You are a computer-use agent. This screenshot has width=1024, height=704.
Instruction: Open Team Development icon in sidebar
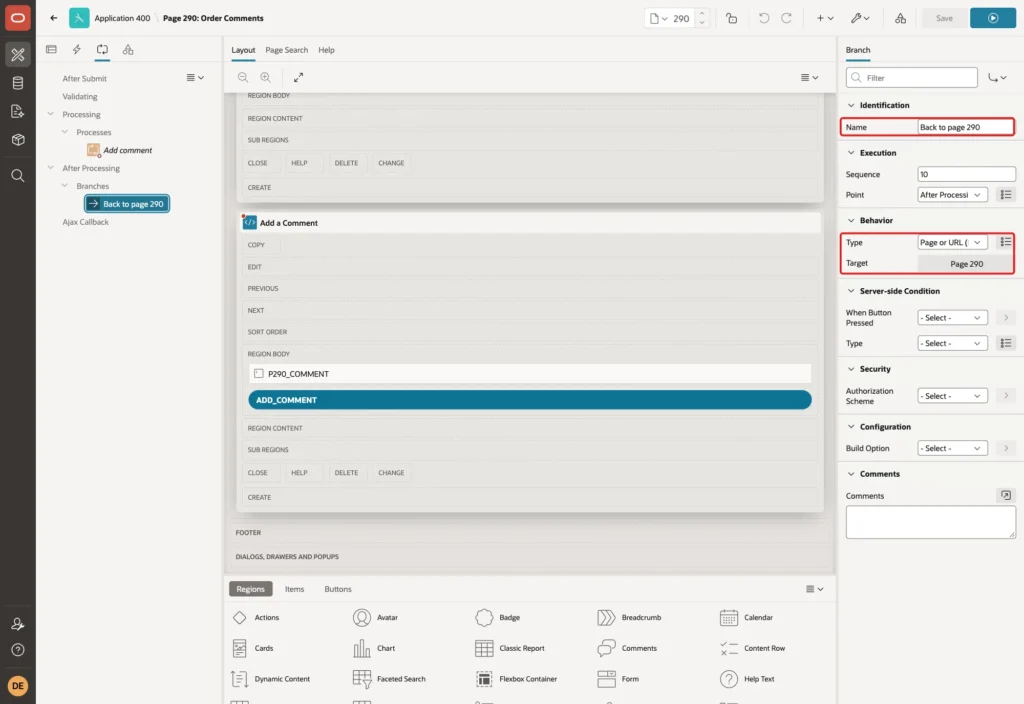[x=18, y=111]
